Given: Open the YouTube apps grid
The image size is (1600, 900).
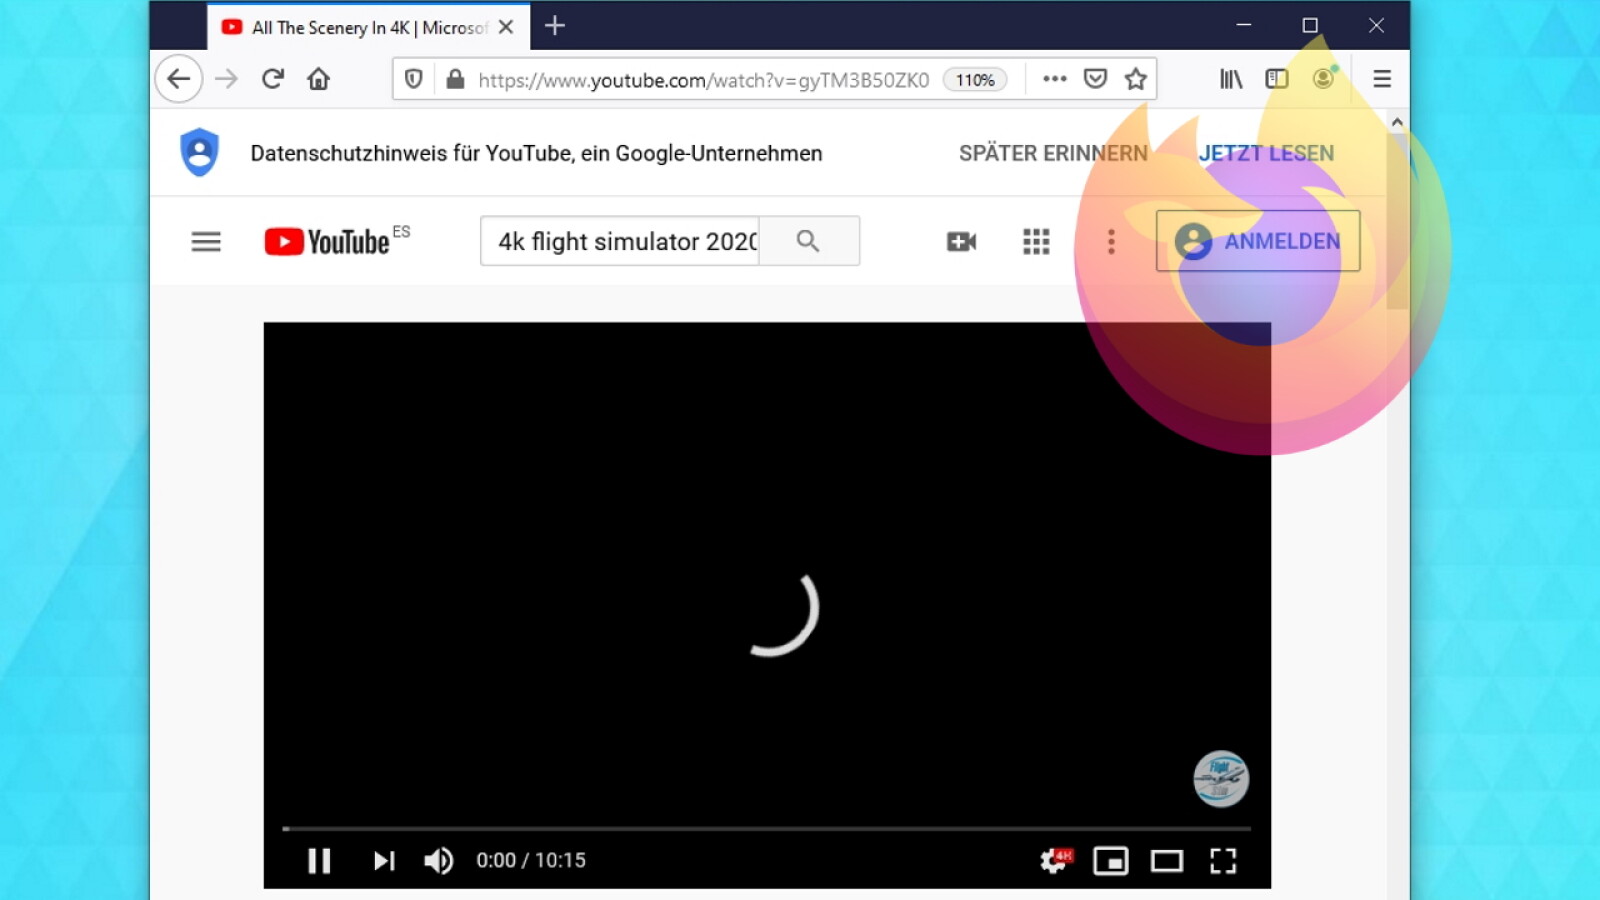Looking at the screenshot, I should click(1036, 242).
